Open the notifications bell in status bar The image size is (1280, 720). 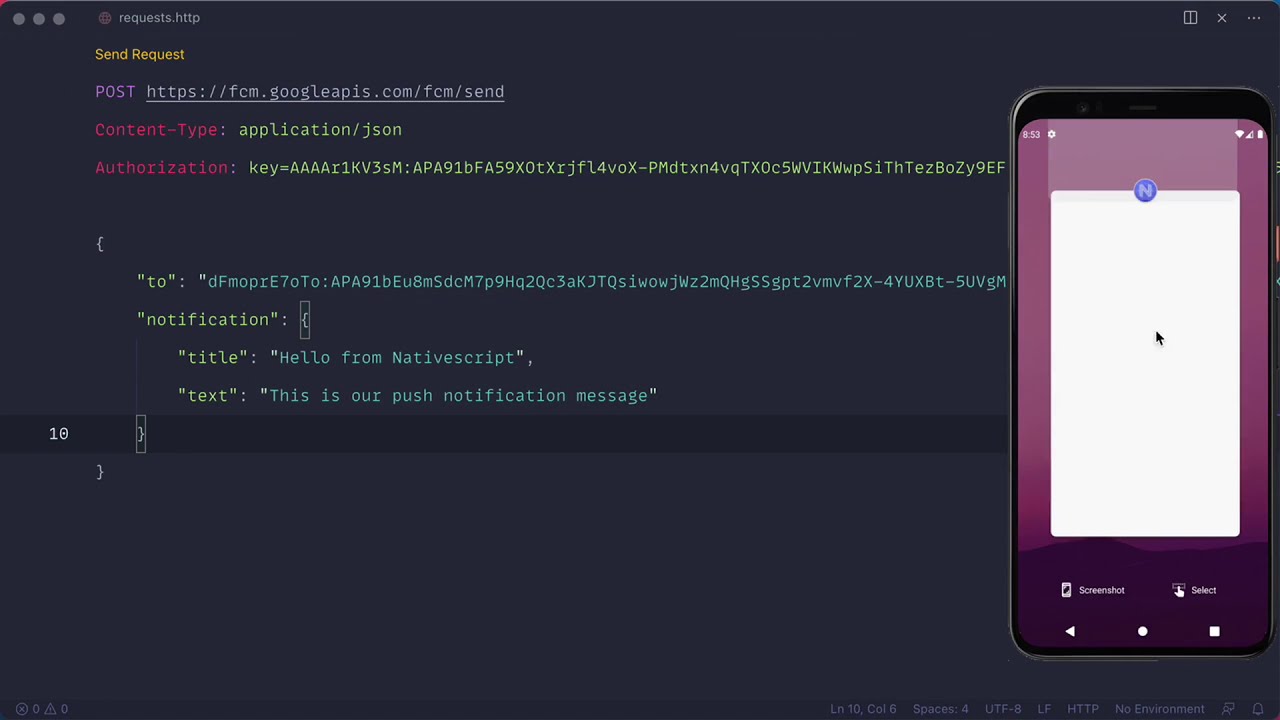click(1259, 709)
